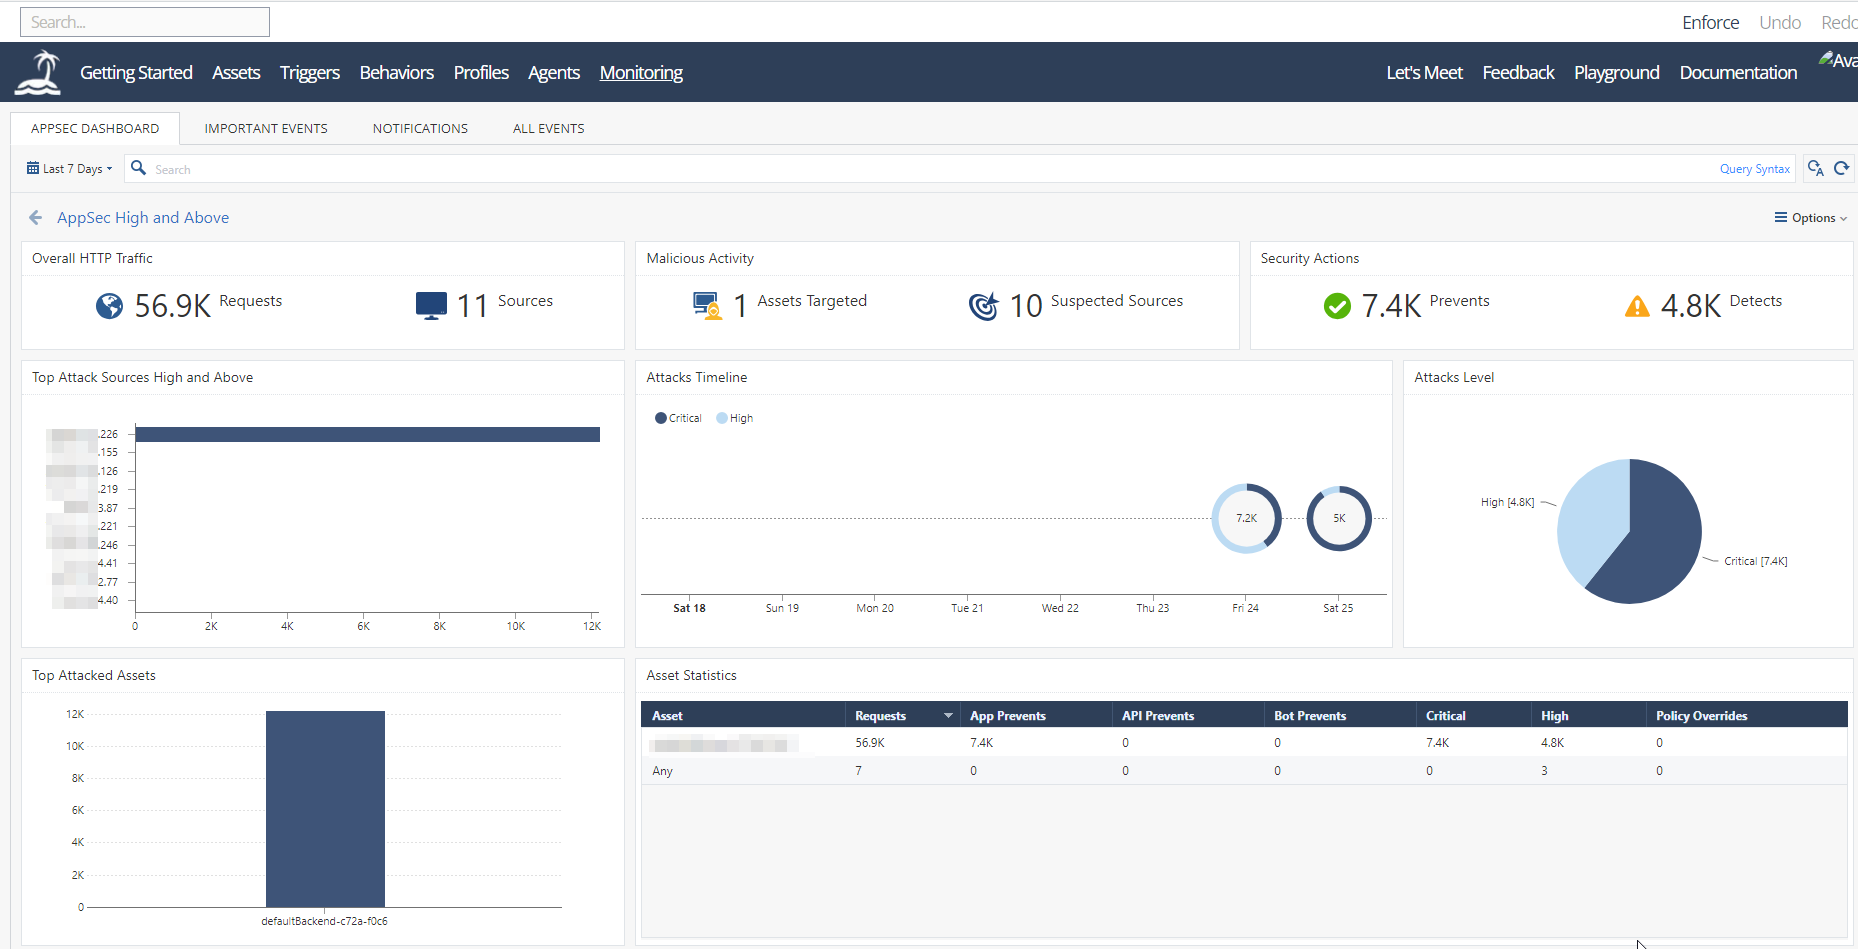This screenshot has width=1858, height=949.
Task: Open the ALL EVENTS tab
Action: (548, 128)
